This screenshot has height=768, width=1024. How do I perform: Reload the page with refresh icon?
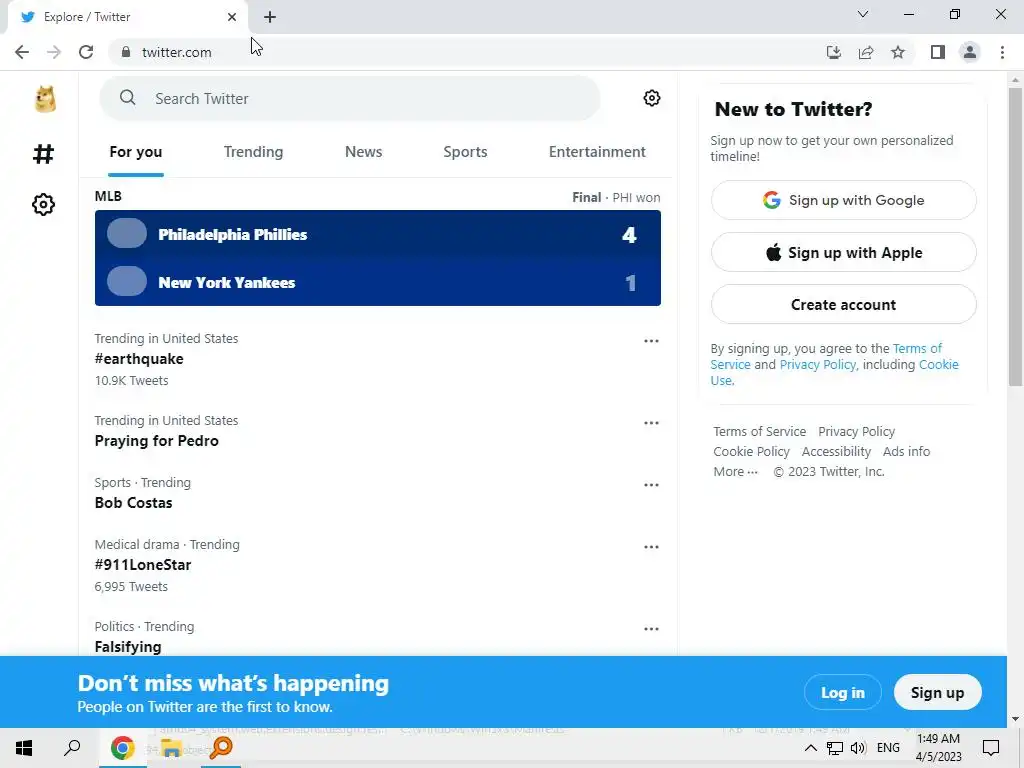point(86,52)
